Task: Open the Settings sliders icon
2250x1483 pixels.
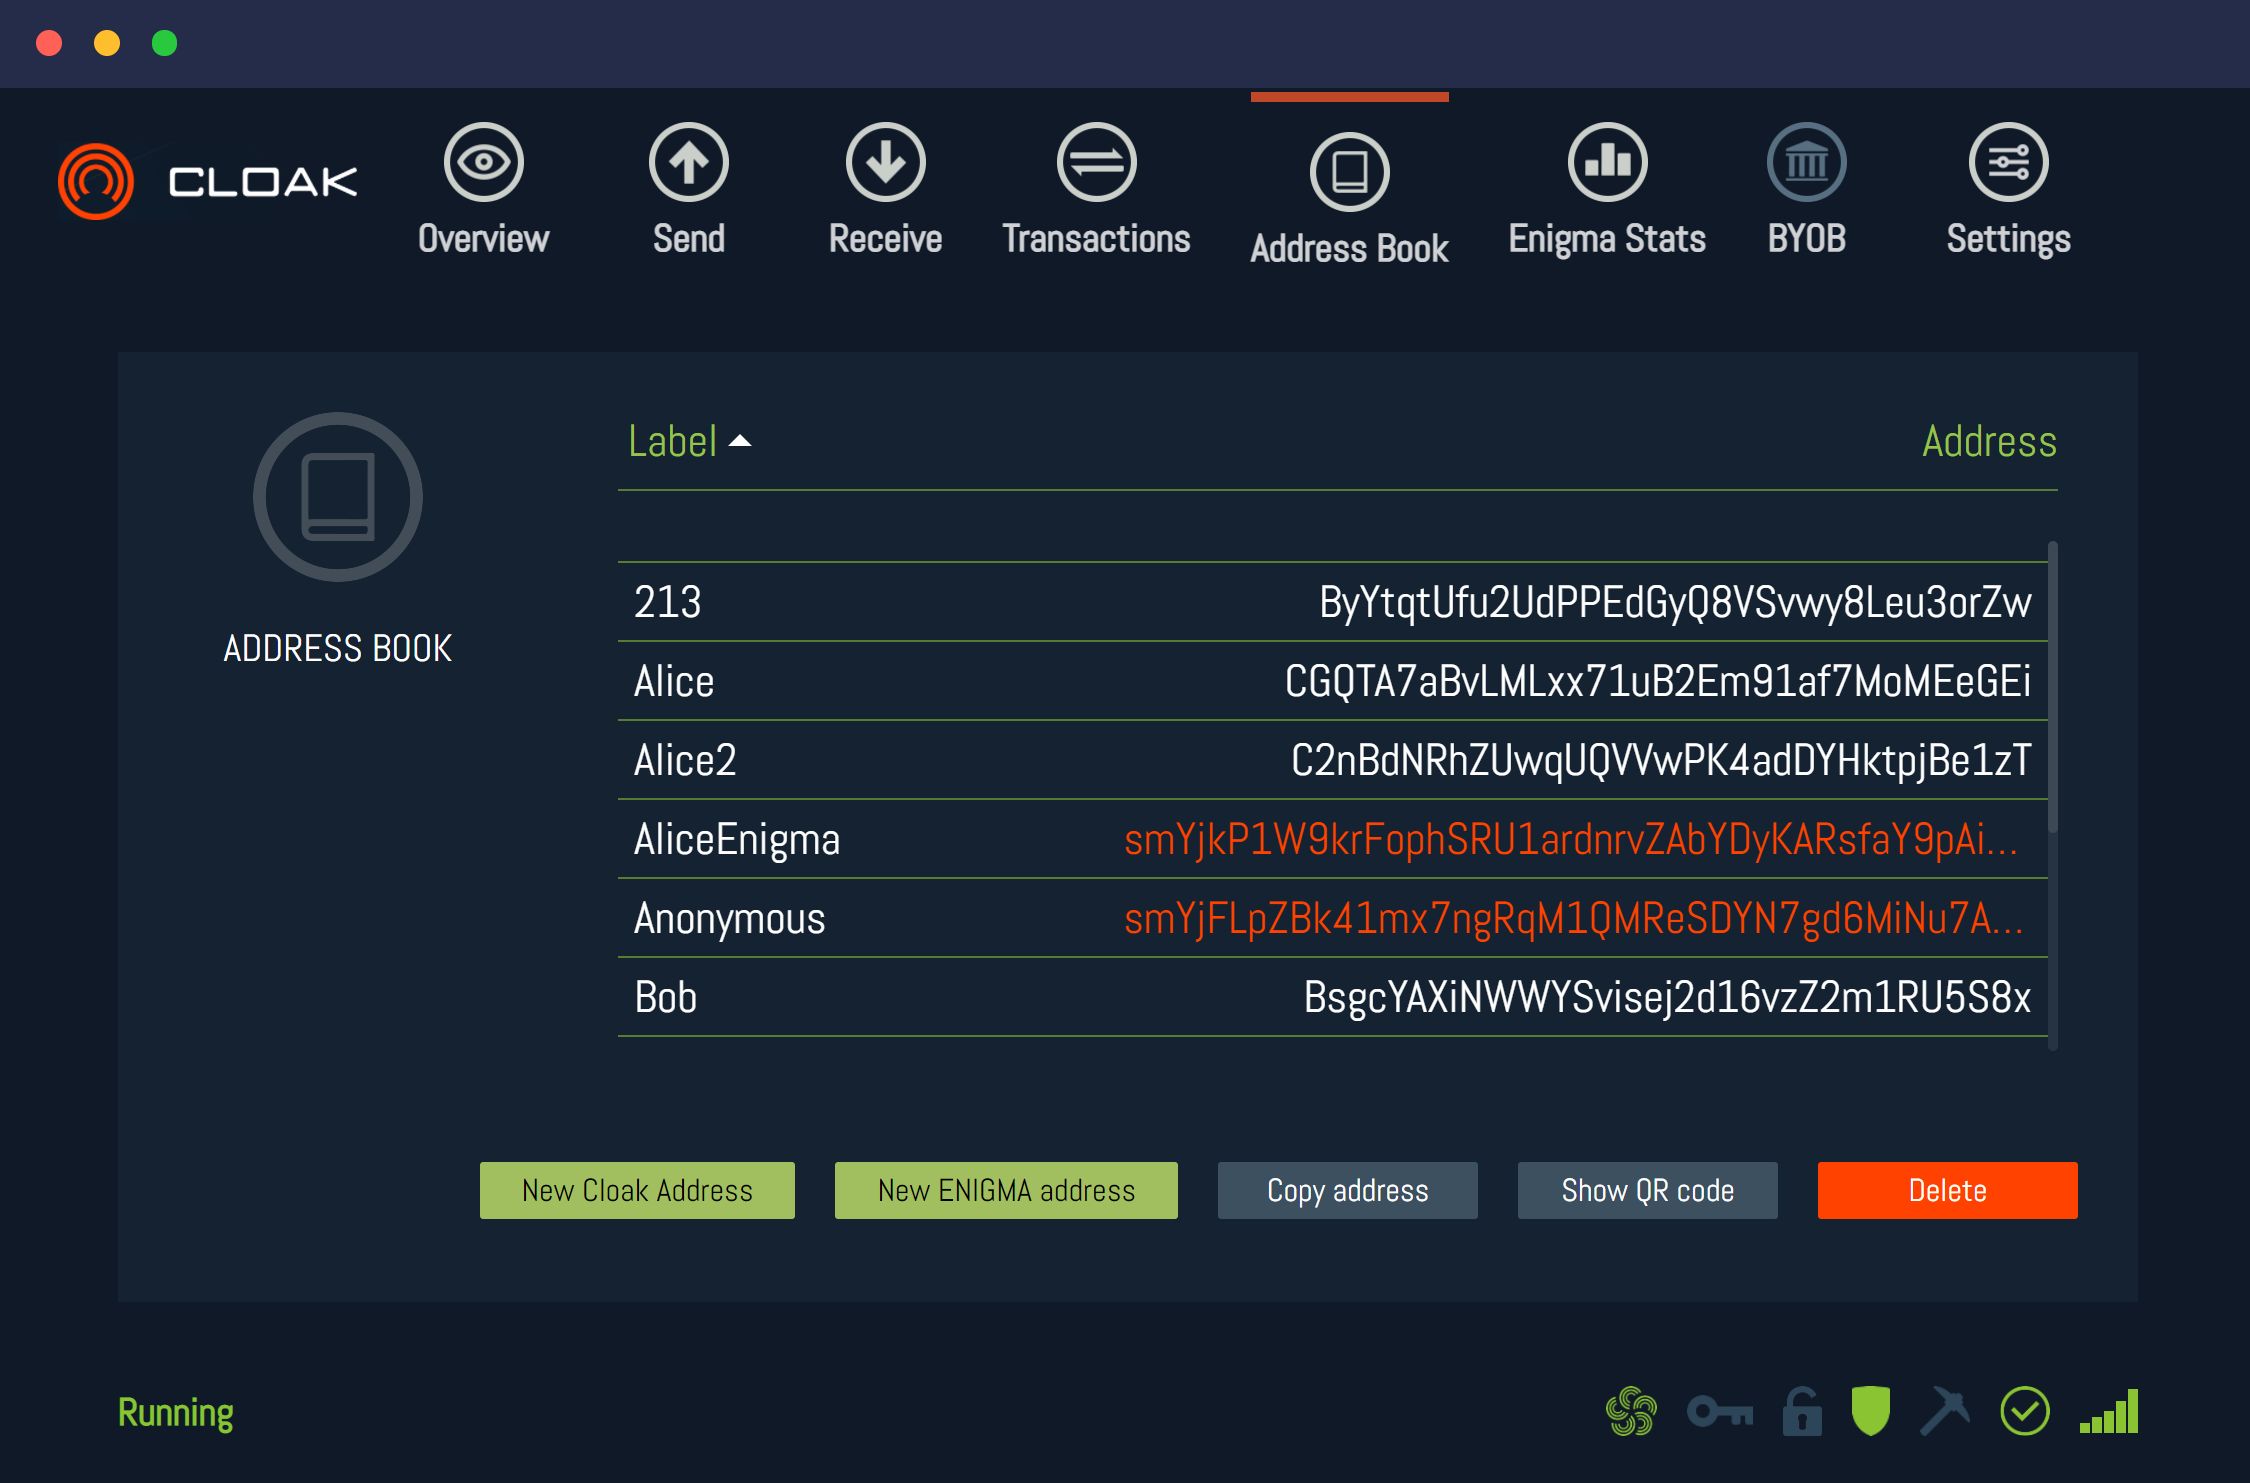Action: [x=2009, y=162]
